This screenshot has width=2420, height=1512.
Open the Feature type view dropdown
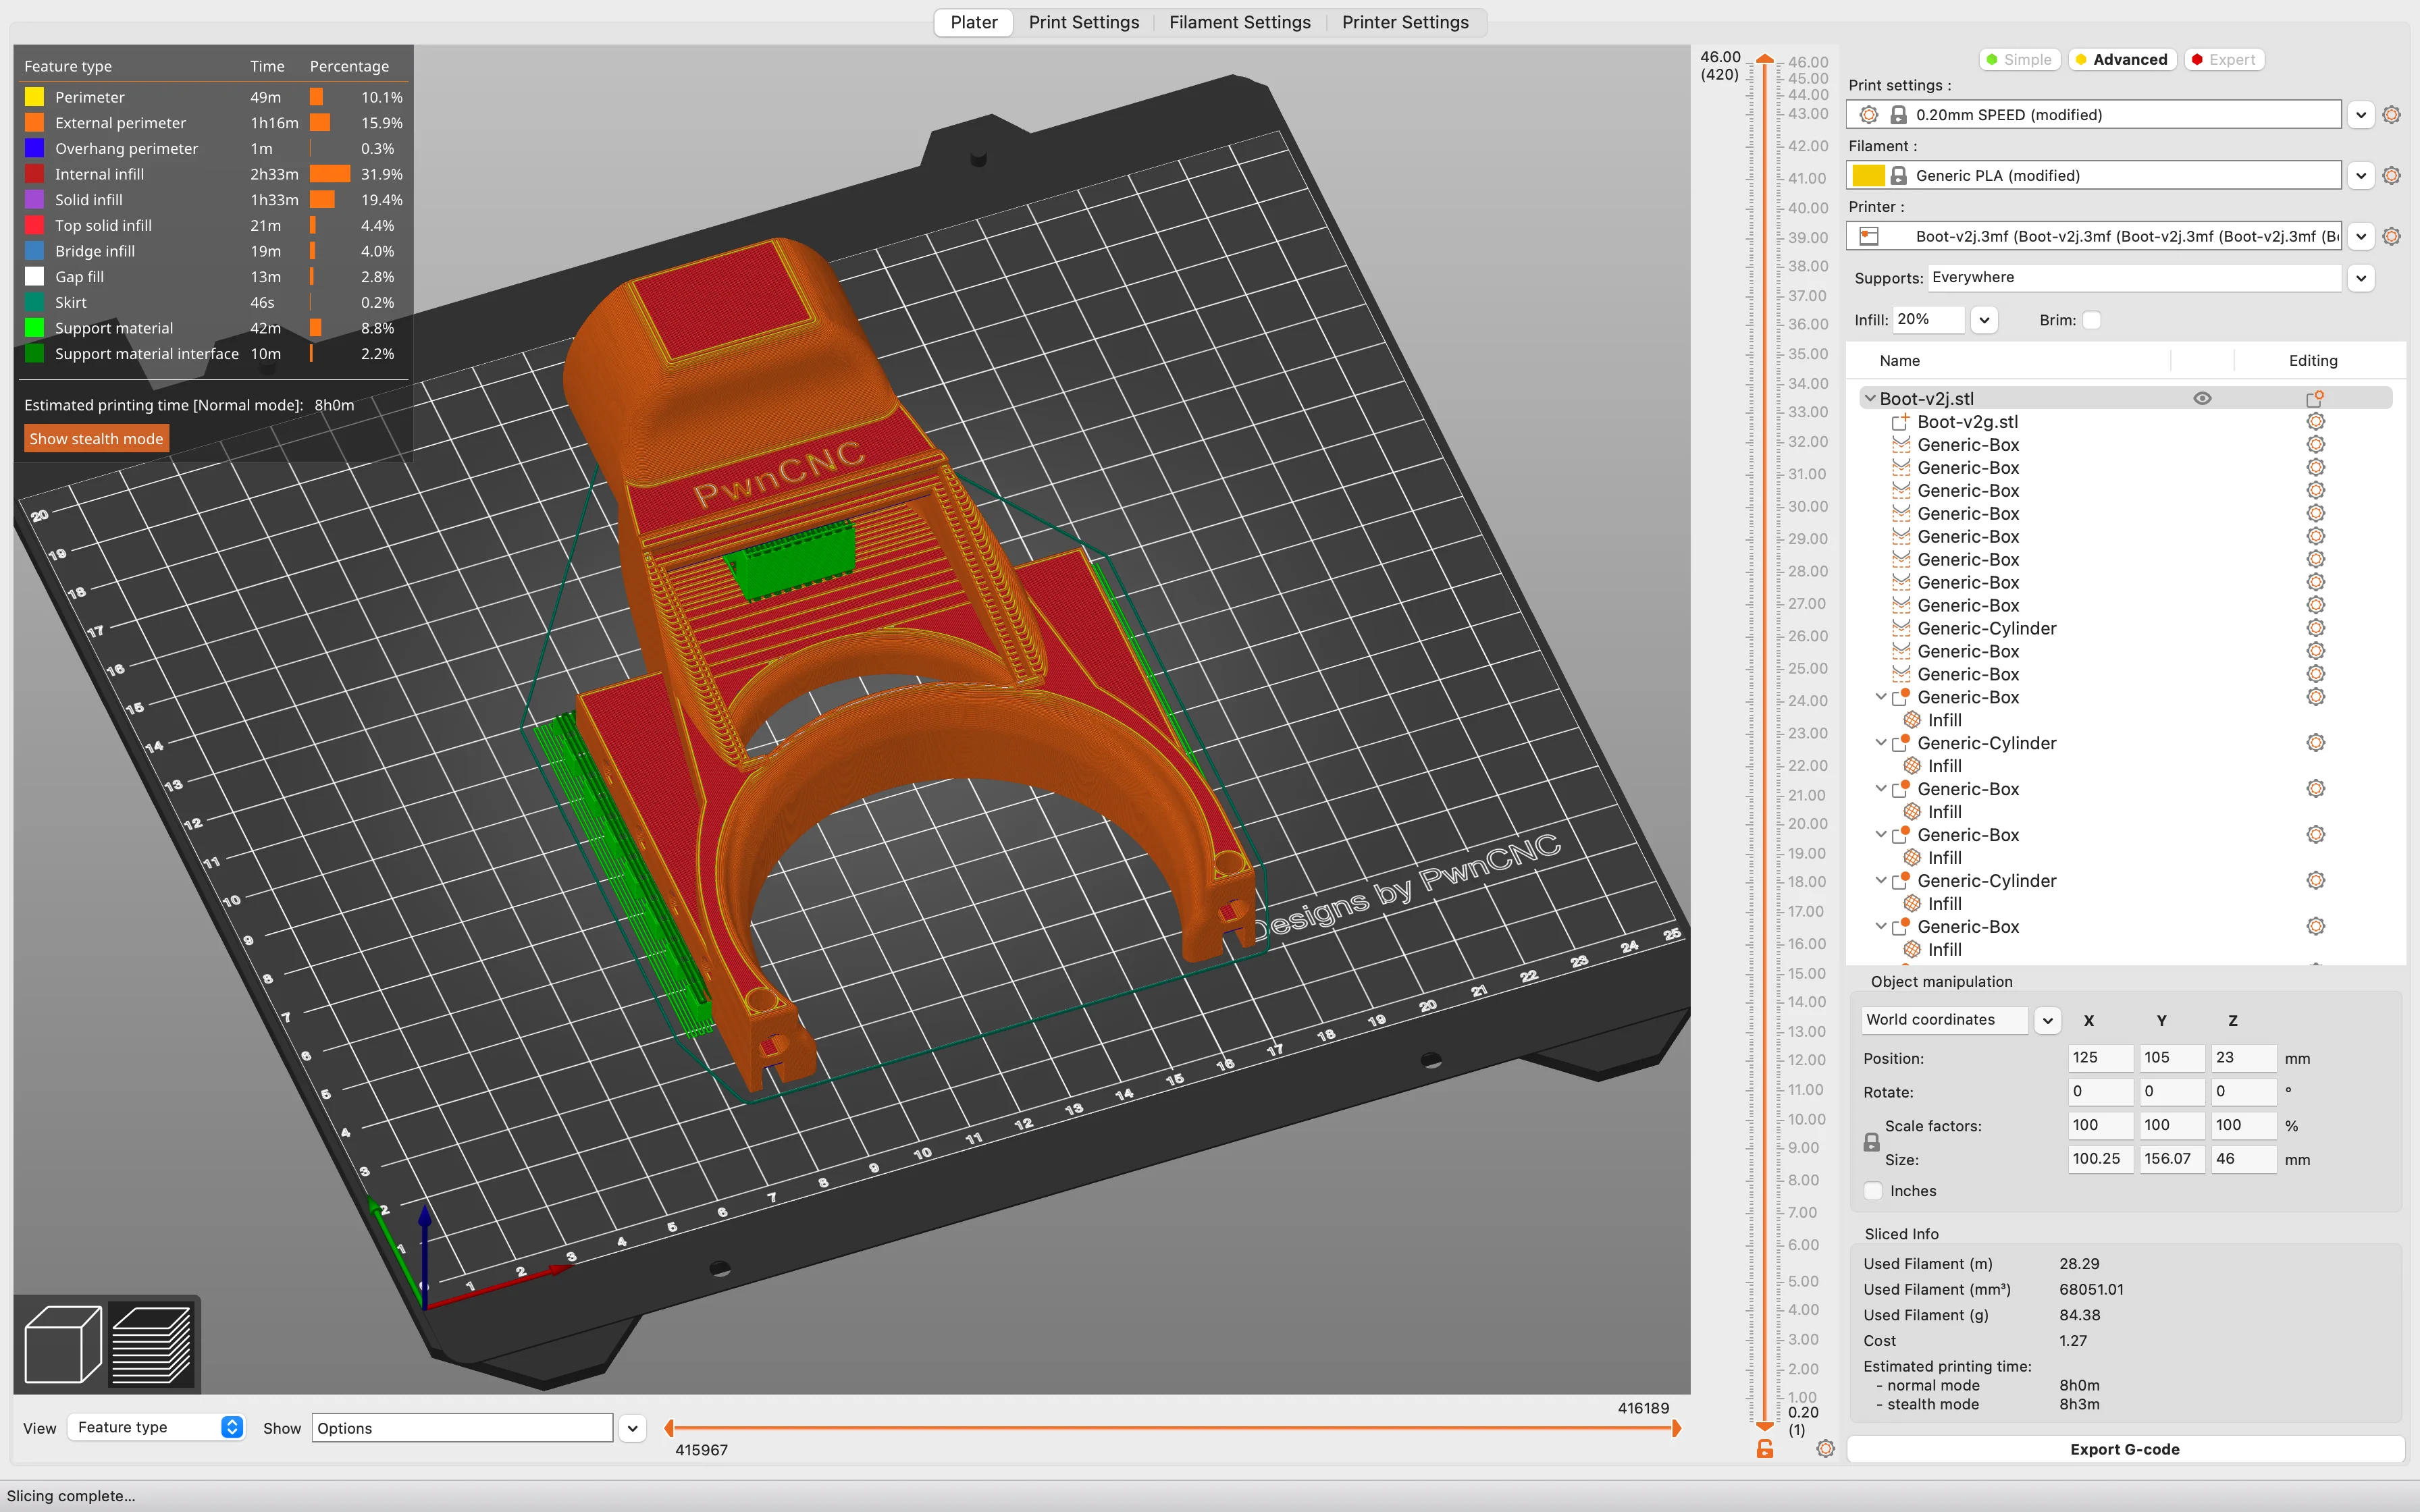click(x=156, y=1427)
